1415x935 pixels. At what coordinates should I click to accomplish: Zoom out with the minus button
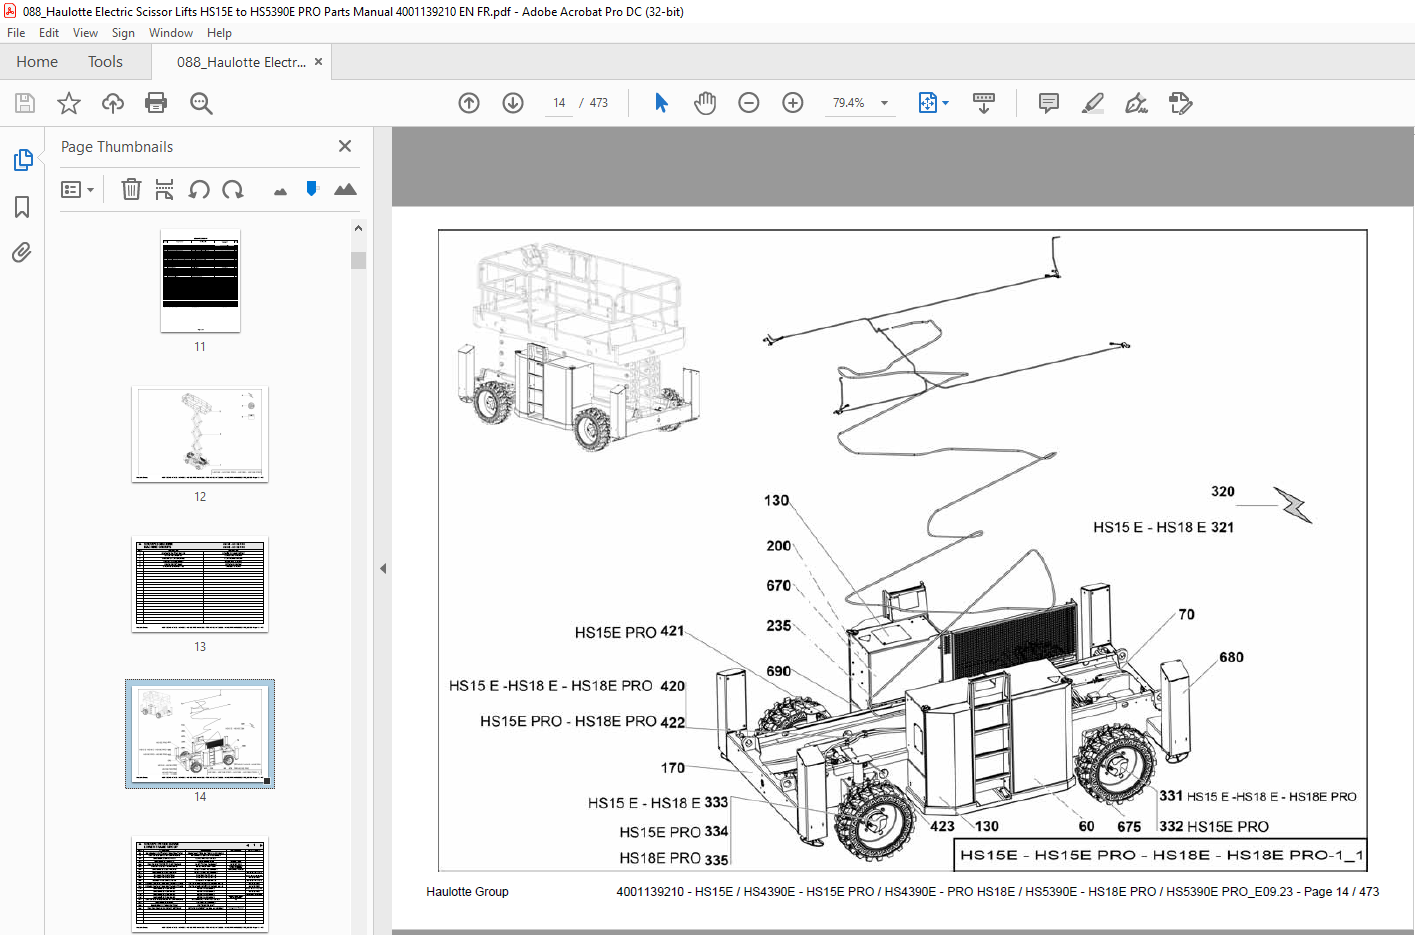(749, 103)
